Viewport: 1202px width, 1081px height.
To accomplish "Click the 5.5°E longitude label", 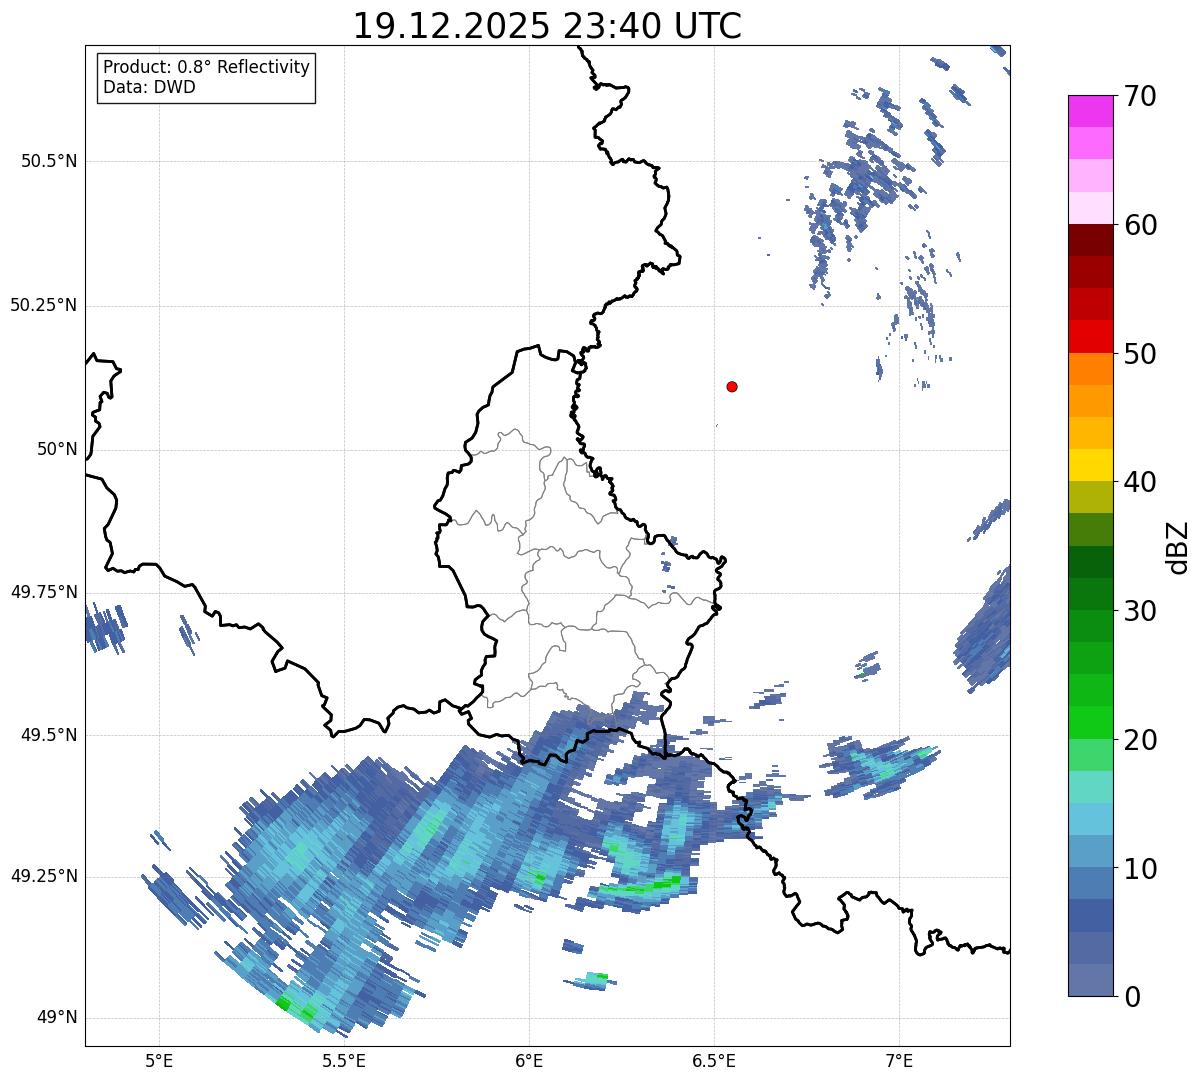I will click(x=344, y=1061).
